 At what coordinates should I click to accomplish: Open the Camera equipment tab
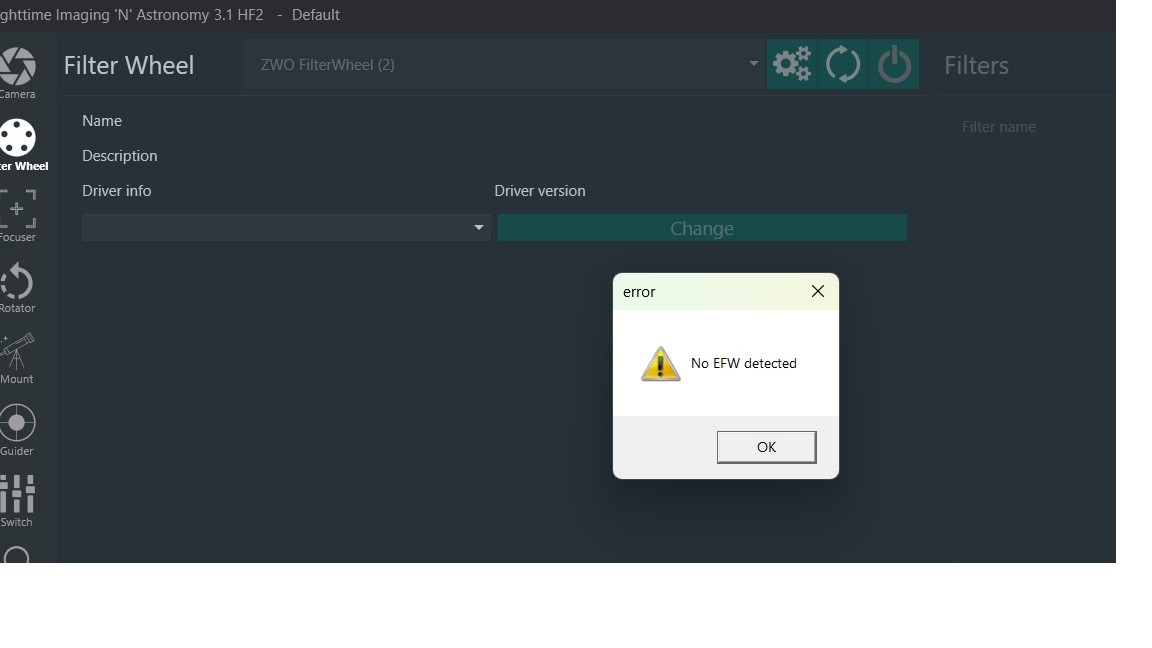[17, 72]
